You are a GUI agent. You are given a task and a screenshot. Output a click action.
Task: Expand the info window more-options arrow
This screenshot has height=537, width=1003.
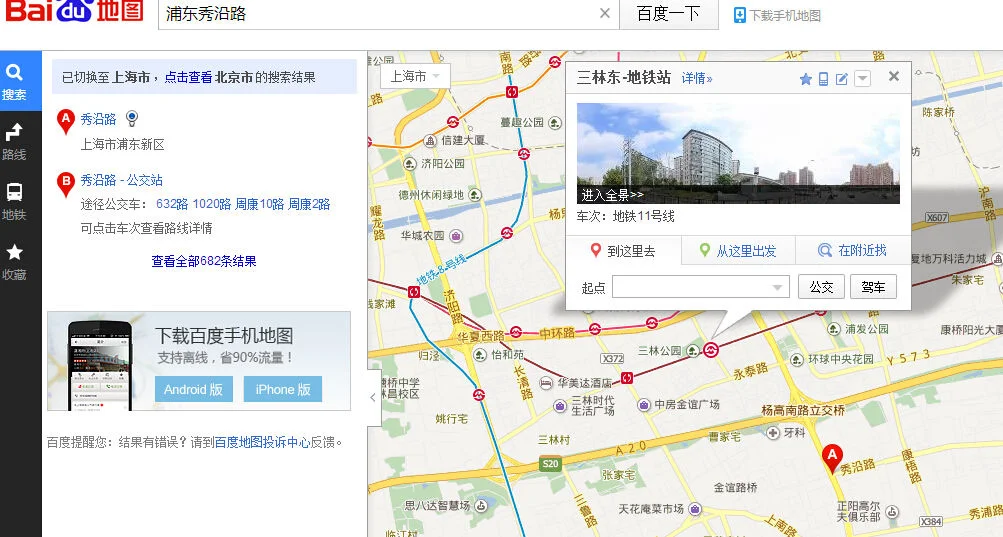[862, 79]
